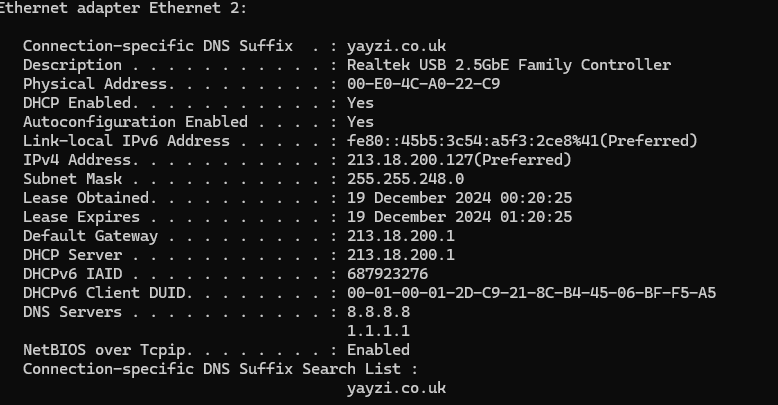Click the yayzi.co.uk search list entry at bottom
Viewport: 778px width, 405px height.
(396, 388)
